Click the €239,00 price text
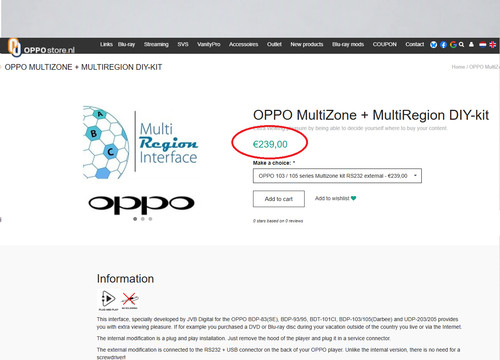The width and height of the screenshot is (500, 360). pyautogui.click(x=270, y=144)
